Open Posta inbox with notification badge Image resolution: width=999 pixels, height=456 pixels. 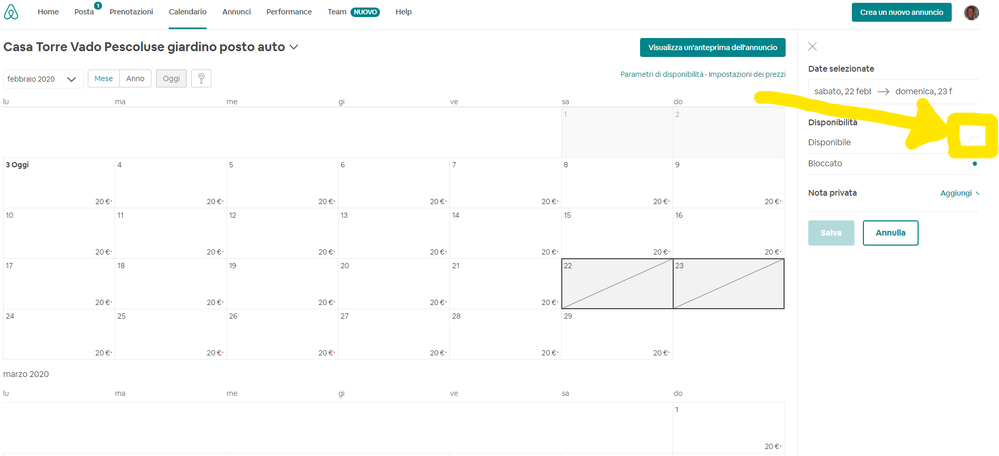tap(85, 12)
